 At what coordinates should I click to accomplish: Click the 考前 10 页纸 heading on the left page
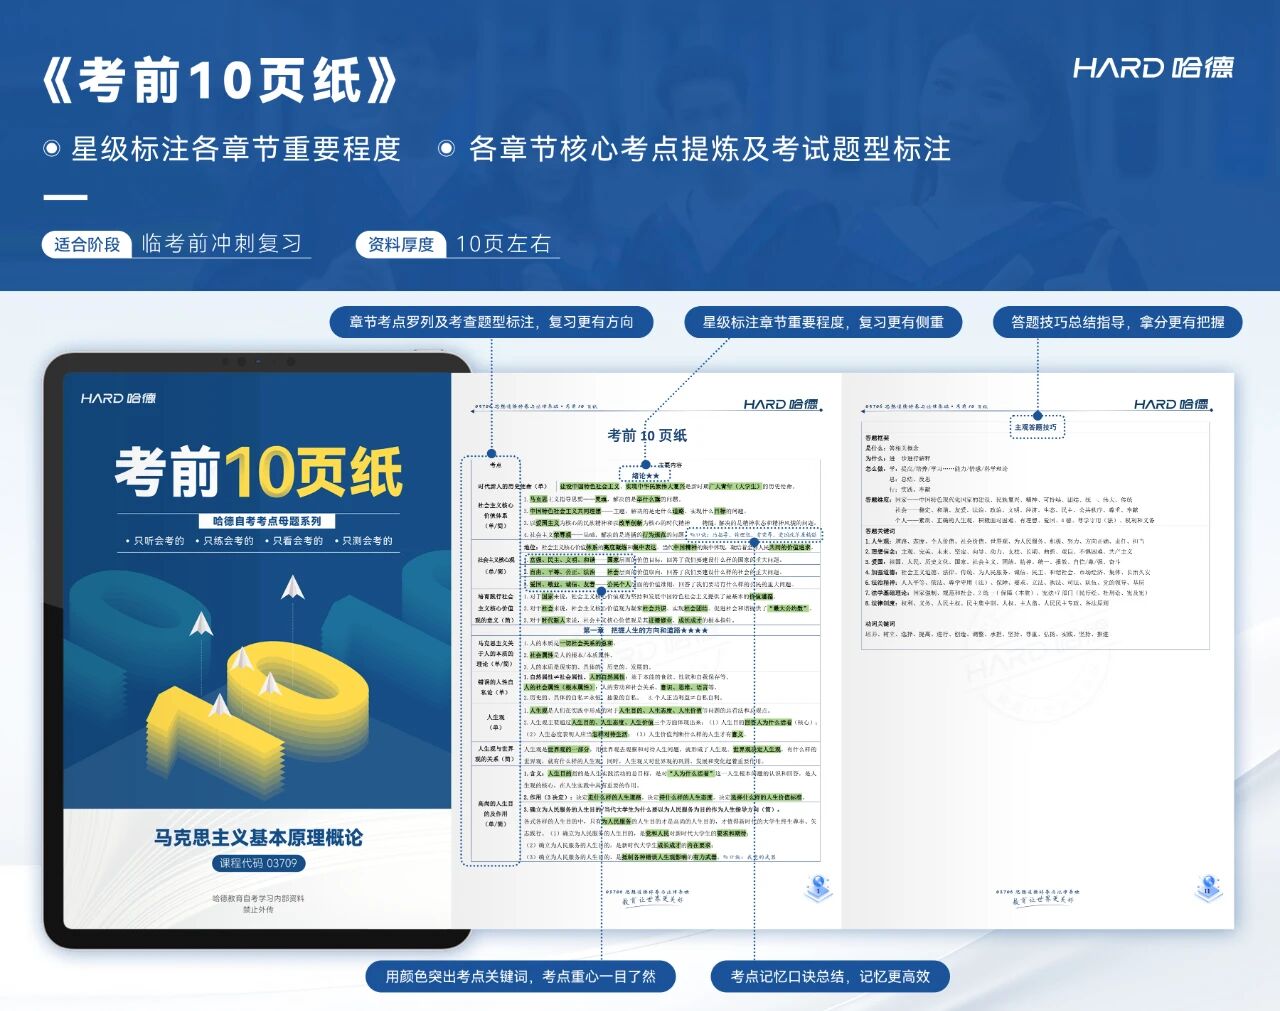click(x=647, y=435)
